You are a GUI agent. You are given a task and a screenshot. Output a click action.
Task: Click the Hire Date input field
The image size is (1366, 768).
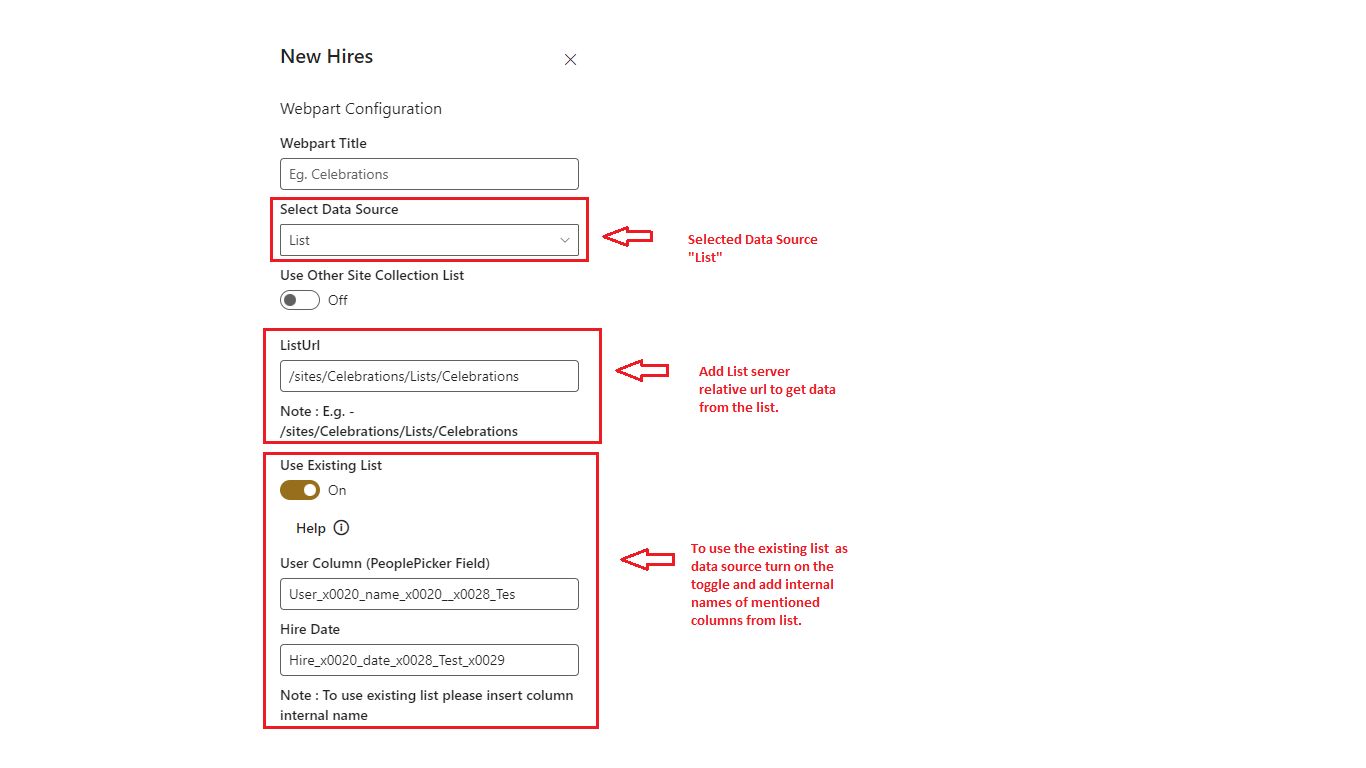click(x=429, y=660)
